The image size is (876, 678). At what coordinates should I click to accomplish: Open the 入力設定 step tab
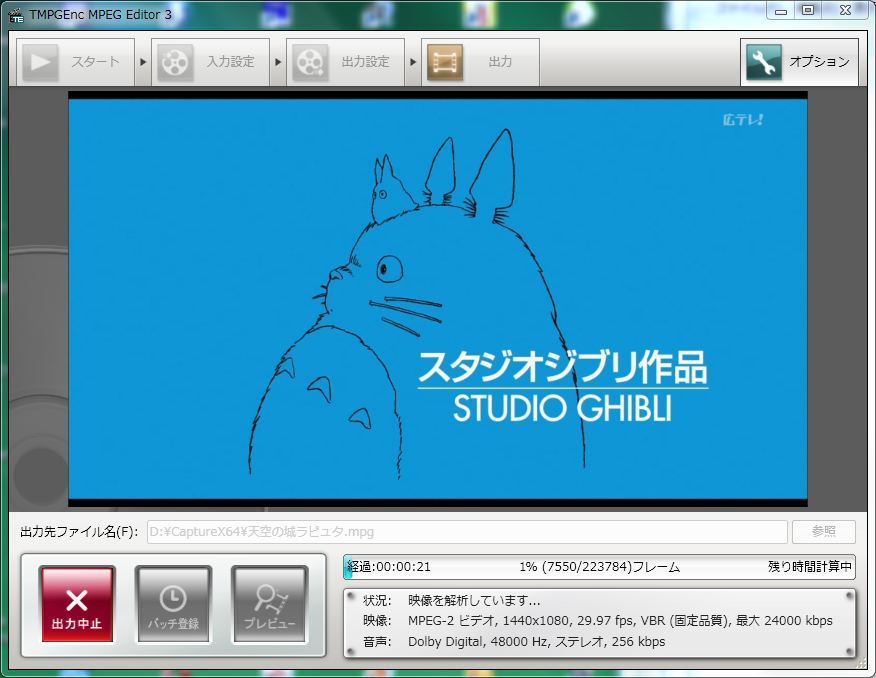pos(211,62)
